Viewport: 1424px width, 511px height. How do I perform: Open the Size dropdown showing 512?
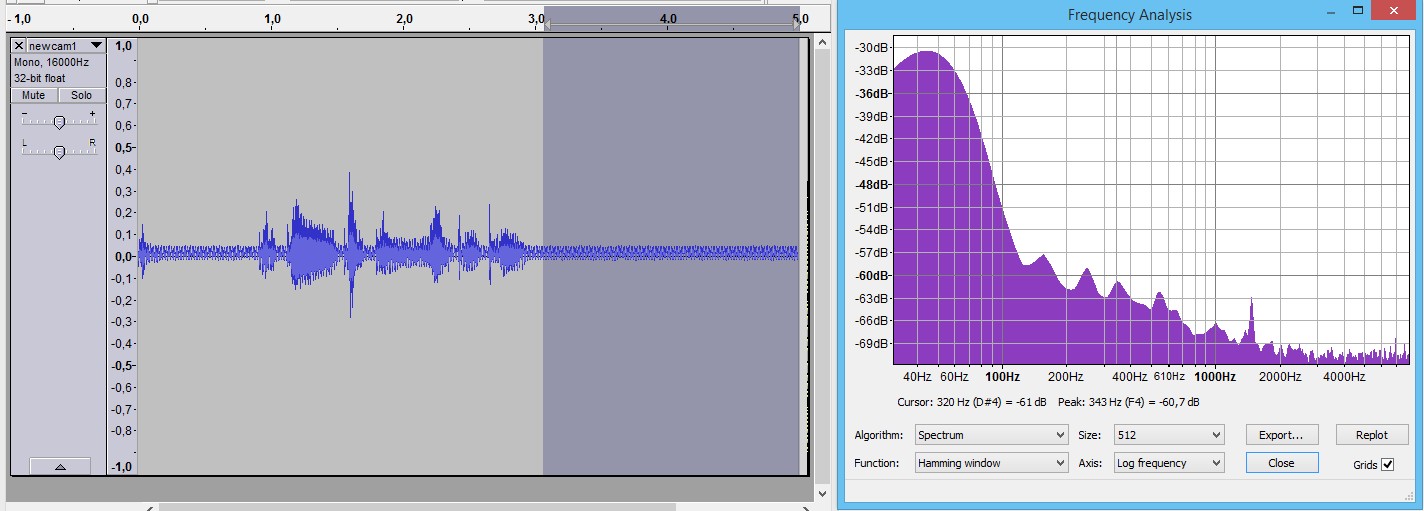1168,435
